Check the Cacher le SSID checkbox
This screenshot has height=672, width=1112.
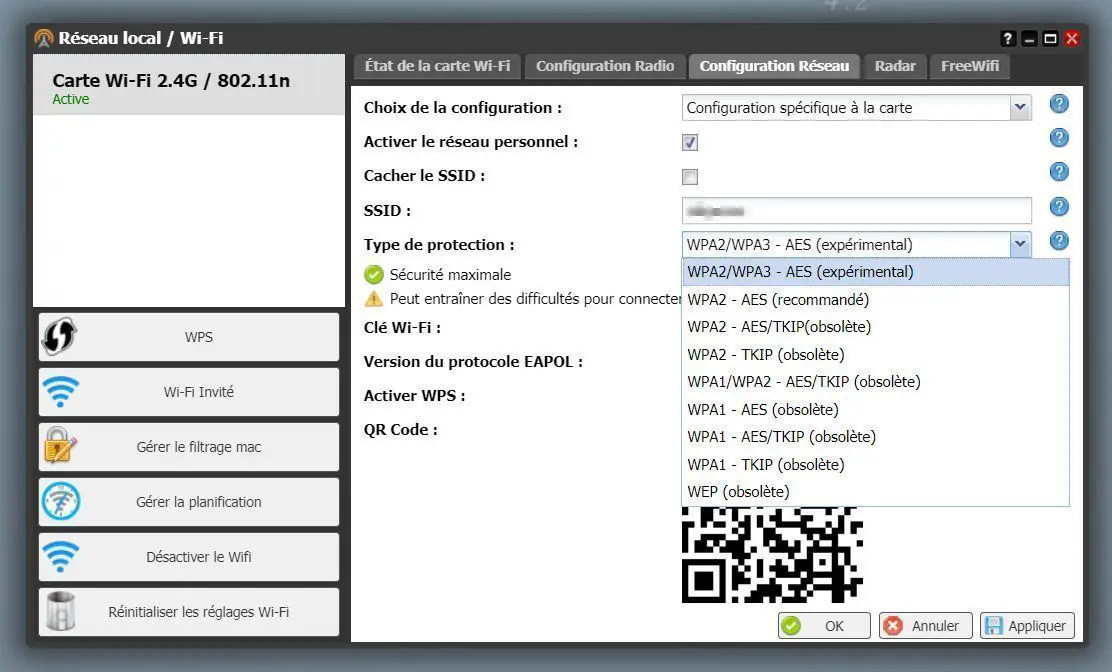(x=690, y=177)
